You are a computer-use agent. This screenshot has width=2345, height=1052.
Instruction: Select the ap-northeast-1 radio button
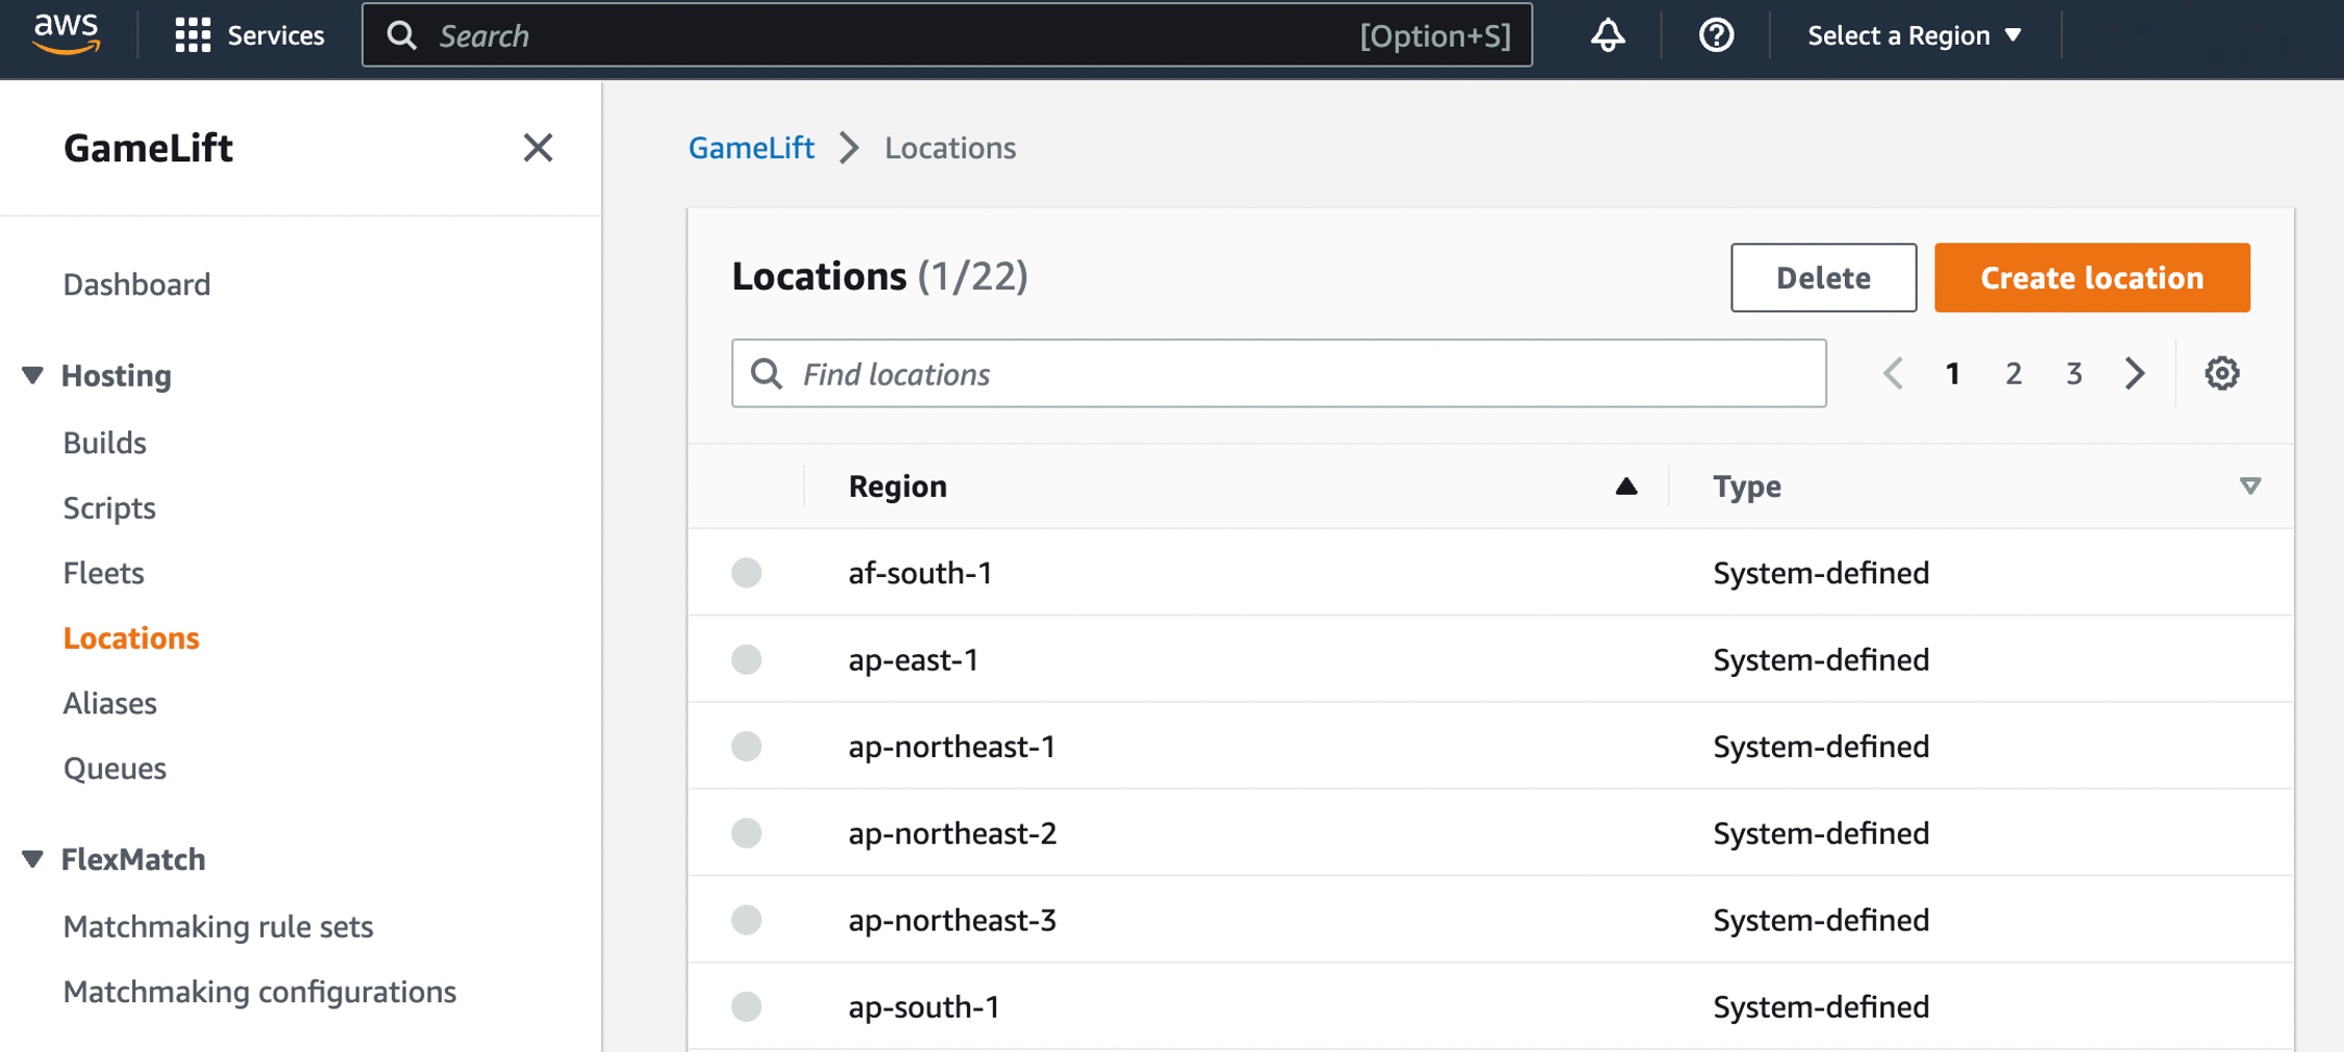coord(746,746)
